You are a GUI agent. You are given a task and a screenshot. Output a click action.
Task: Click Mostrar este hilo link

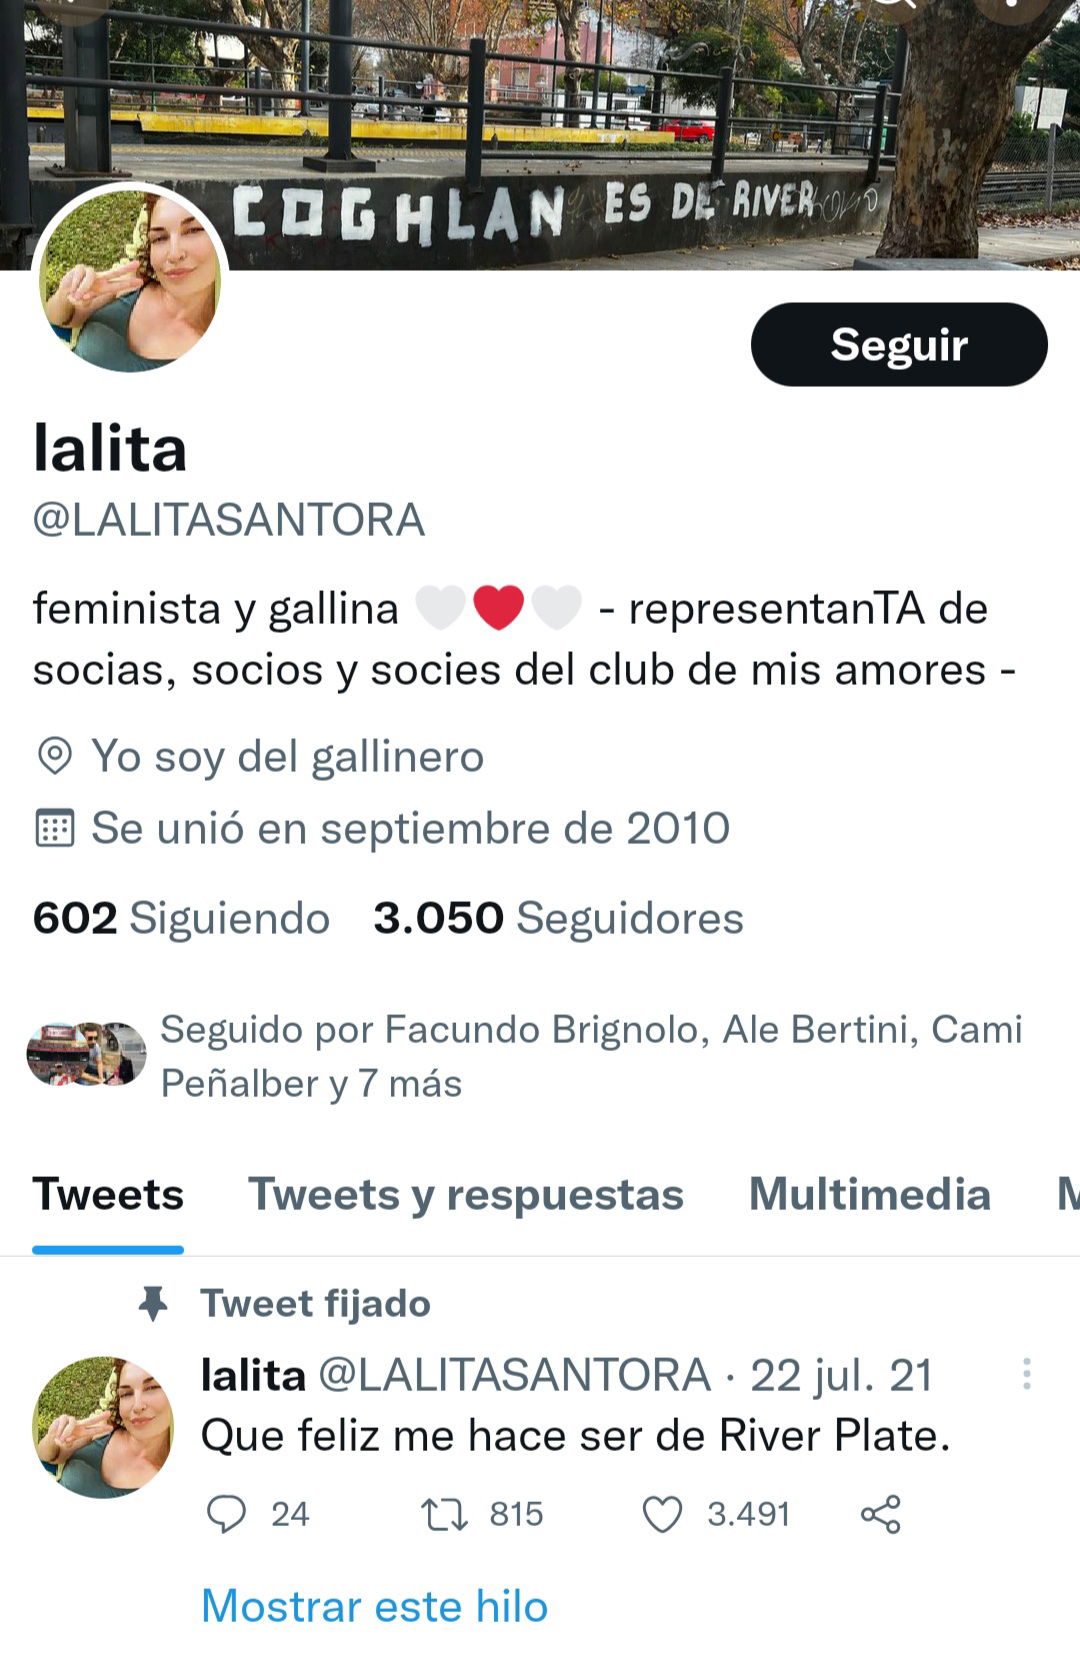coord(375,1606)
